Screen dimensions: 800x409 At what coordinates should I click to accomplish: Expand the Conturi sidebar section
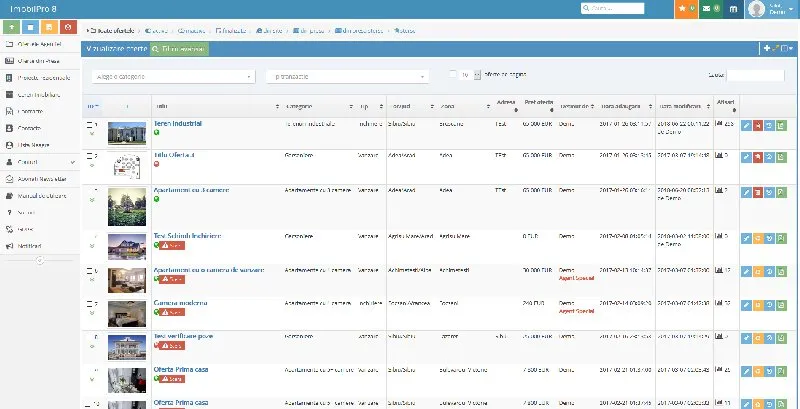click(40, 162)
